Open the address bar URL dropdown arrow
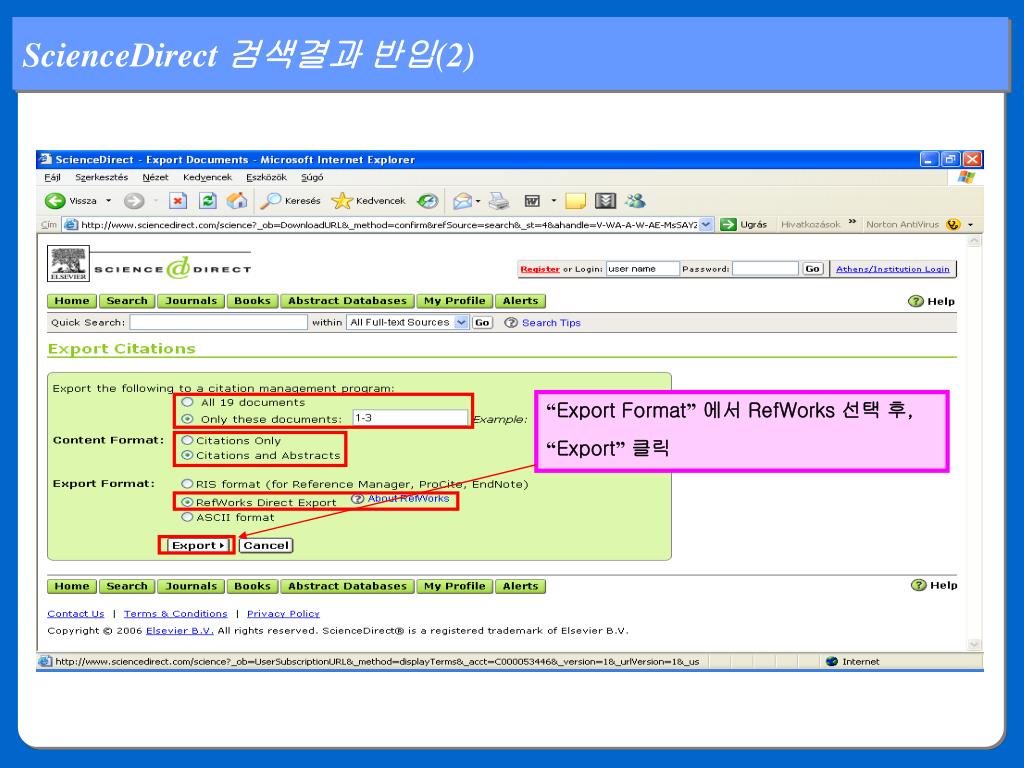 point(707,225)
